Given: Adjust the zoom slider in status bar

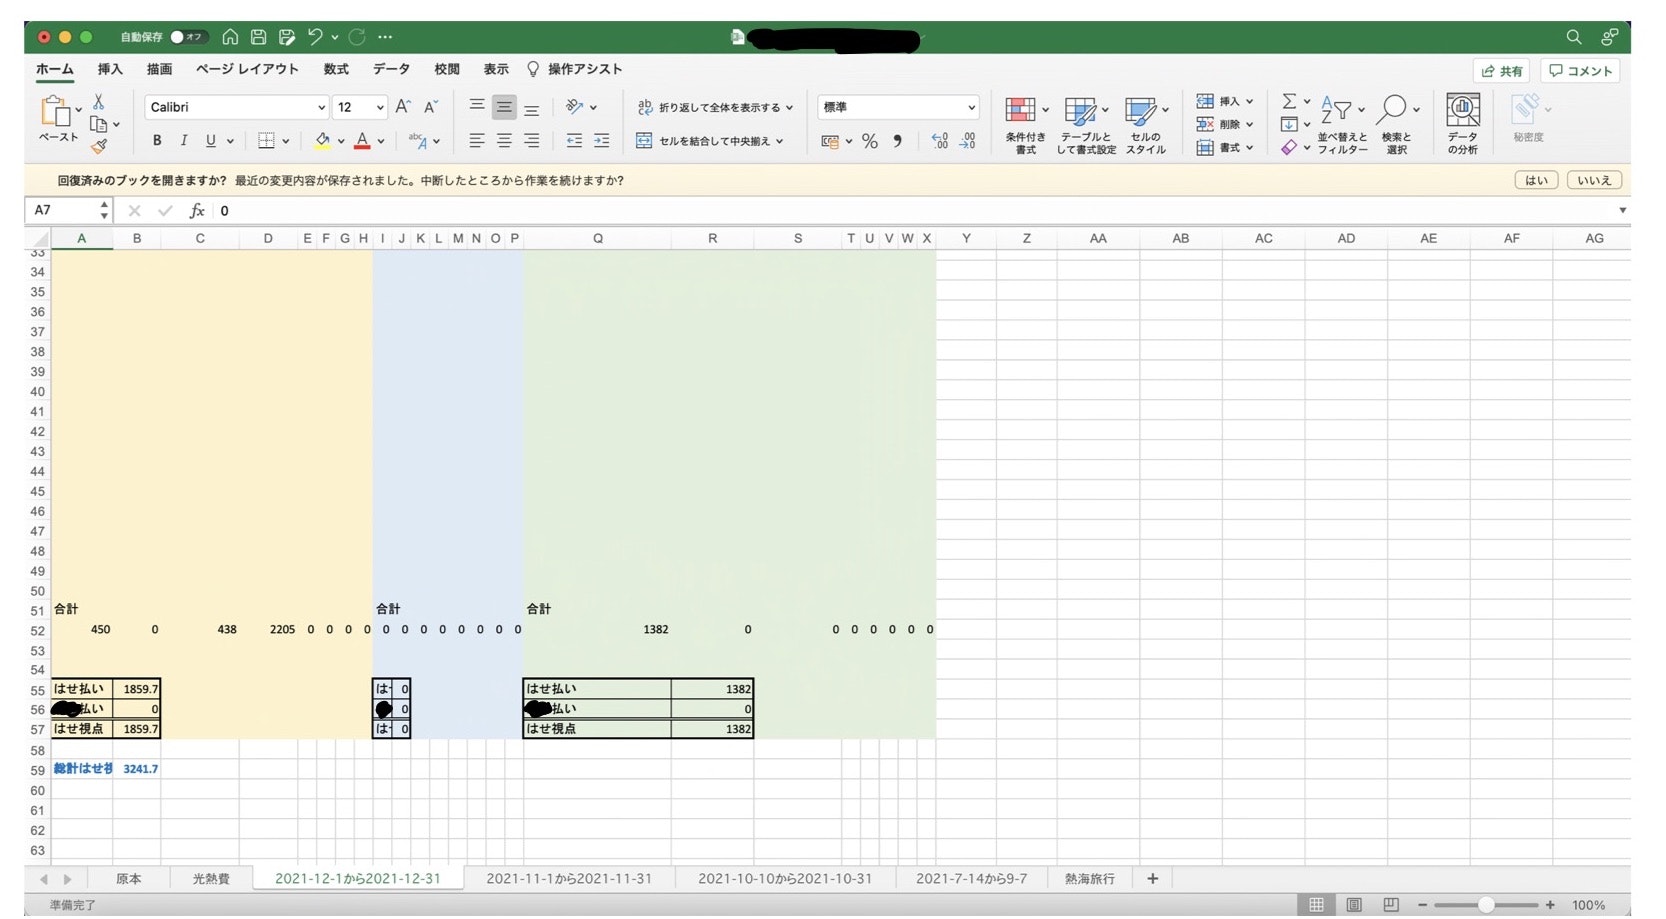Looking at the screenshot, I should (x=1486, y=904).
